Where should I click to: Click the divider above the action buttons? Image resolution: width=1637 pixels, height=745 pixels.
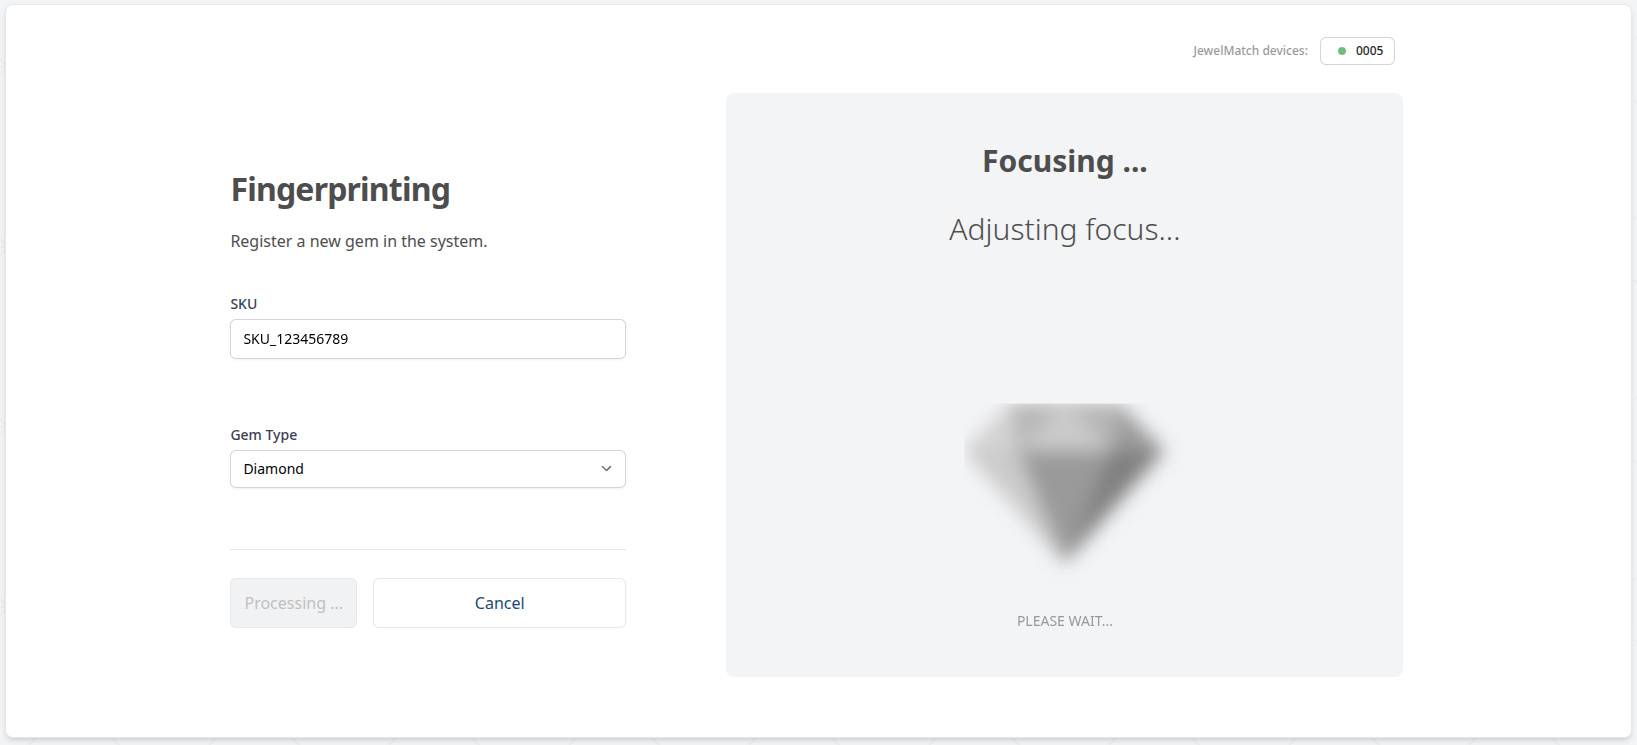[x=427, y=549]
